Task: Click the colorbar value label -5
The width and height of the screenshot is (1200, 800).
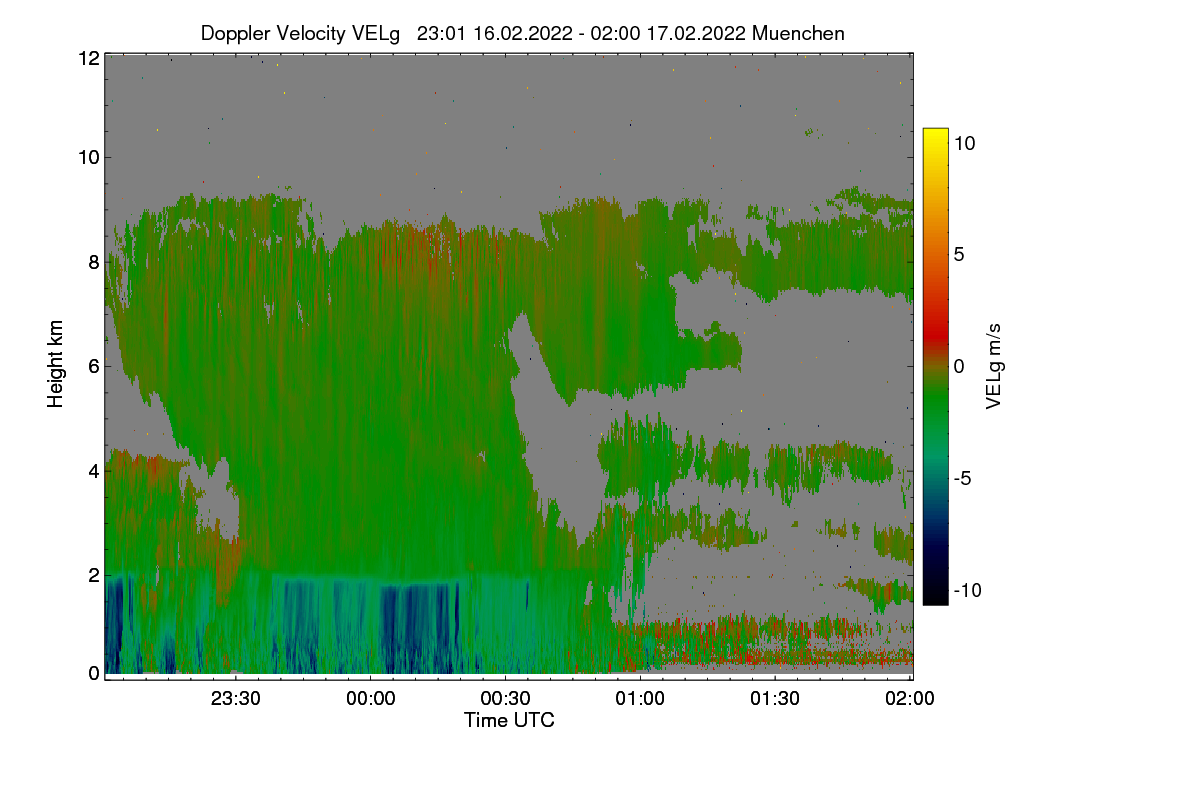Action: point(961,478)
